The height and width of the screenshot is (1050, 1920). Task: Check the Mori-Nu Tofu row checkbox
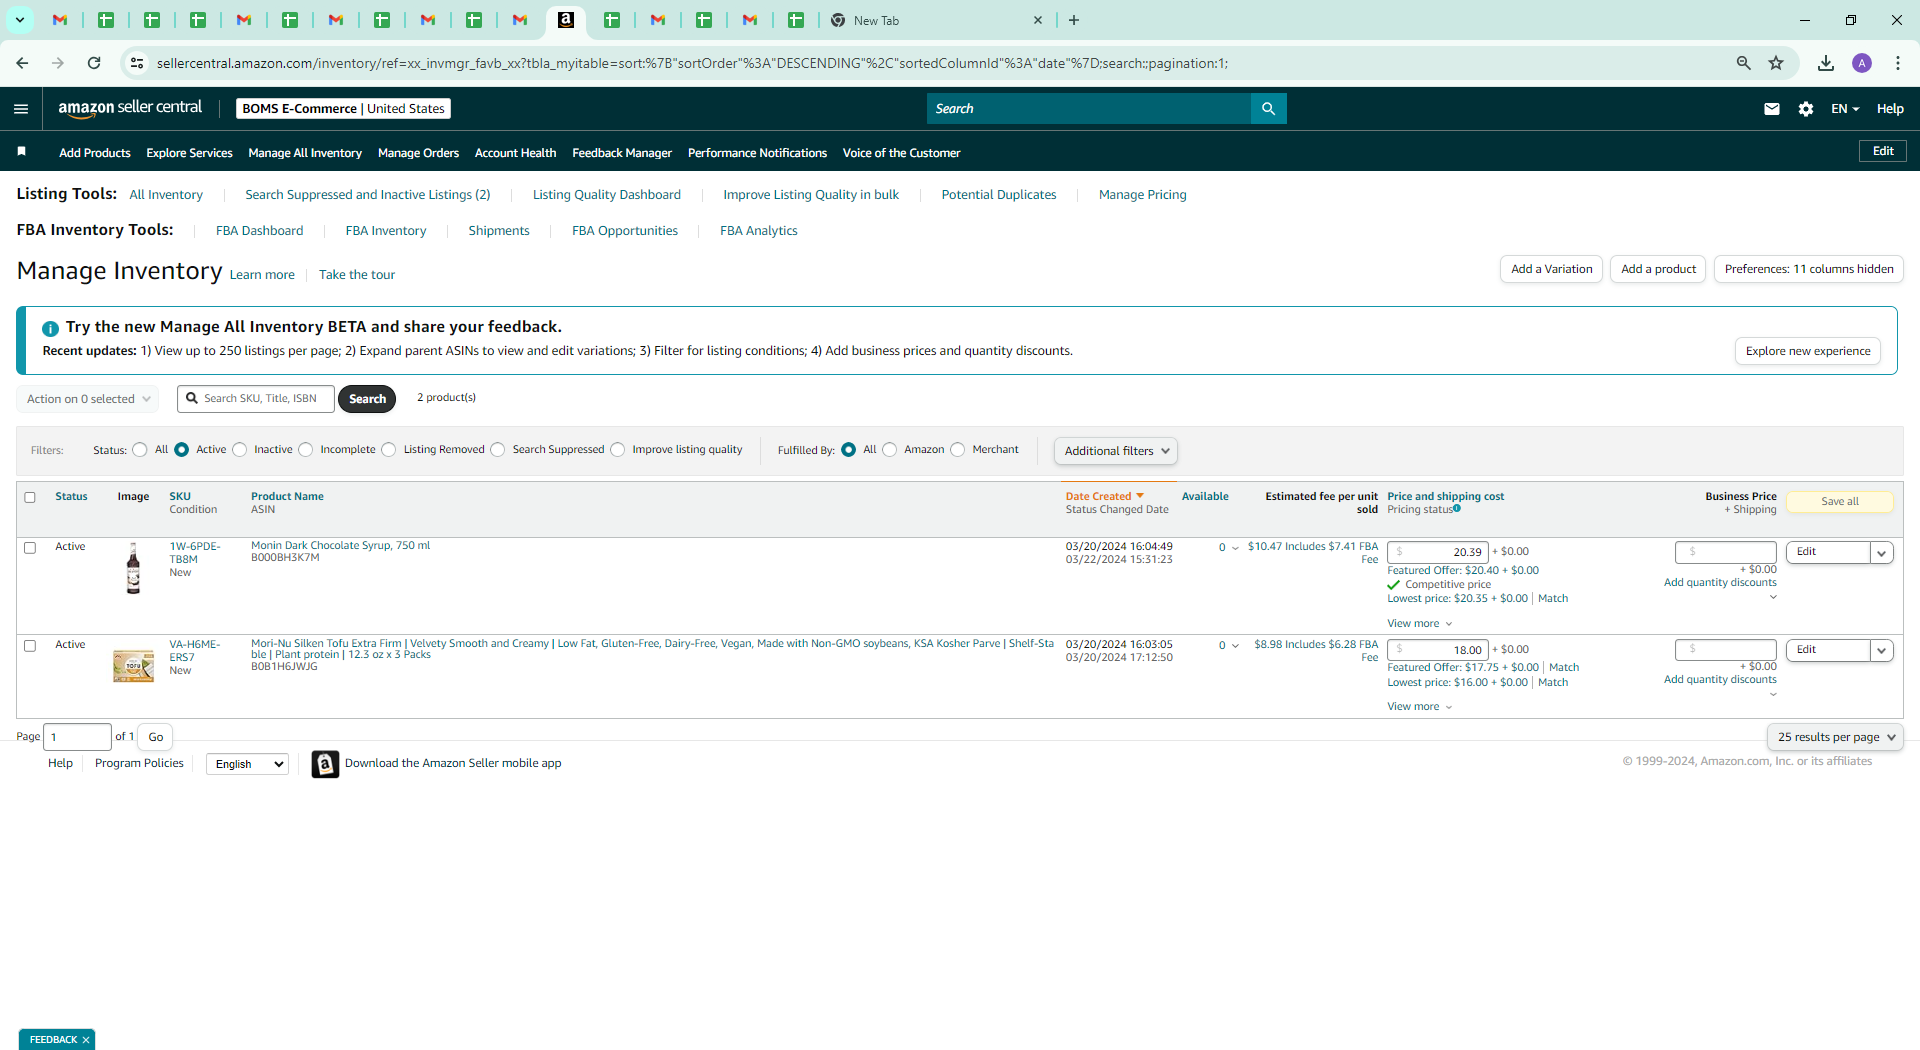pyautogui.click(x=30, y=646)
